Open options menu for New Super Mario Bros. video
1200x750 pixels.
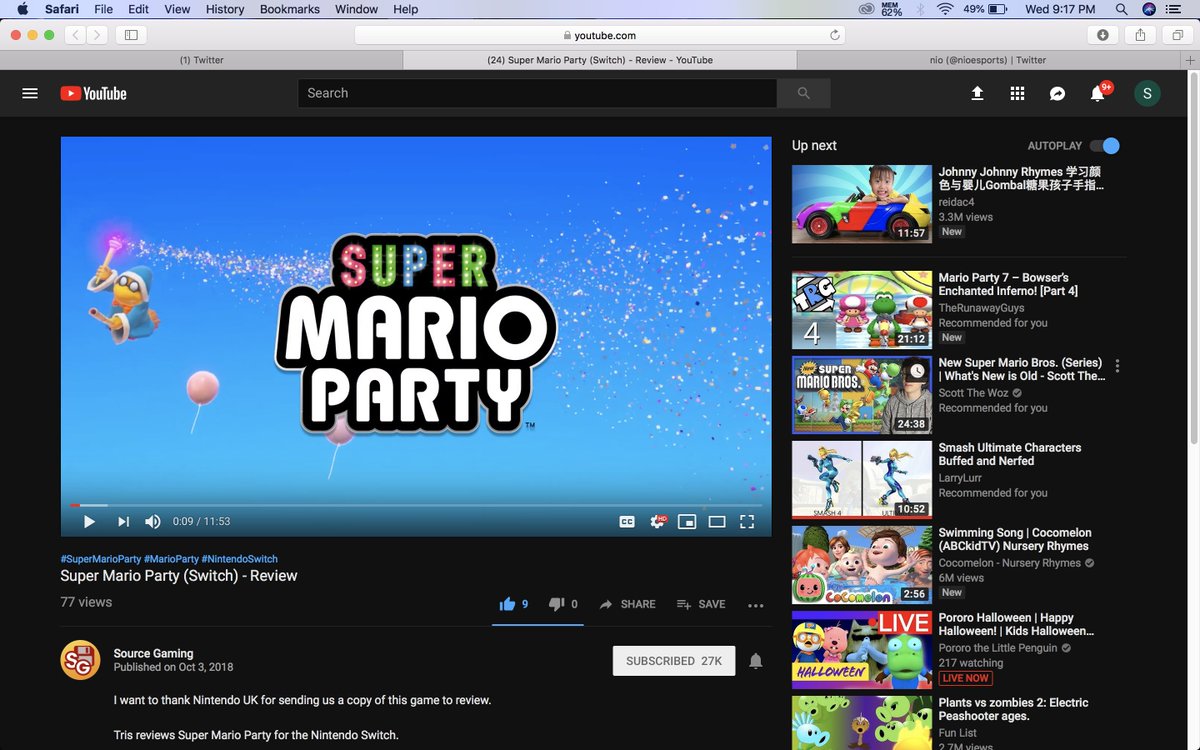pyautogui.click(x=1117, y=366)
